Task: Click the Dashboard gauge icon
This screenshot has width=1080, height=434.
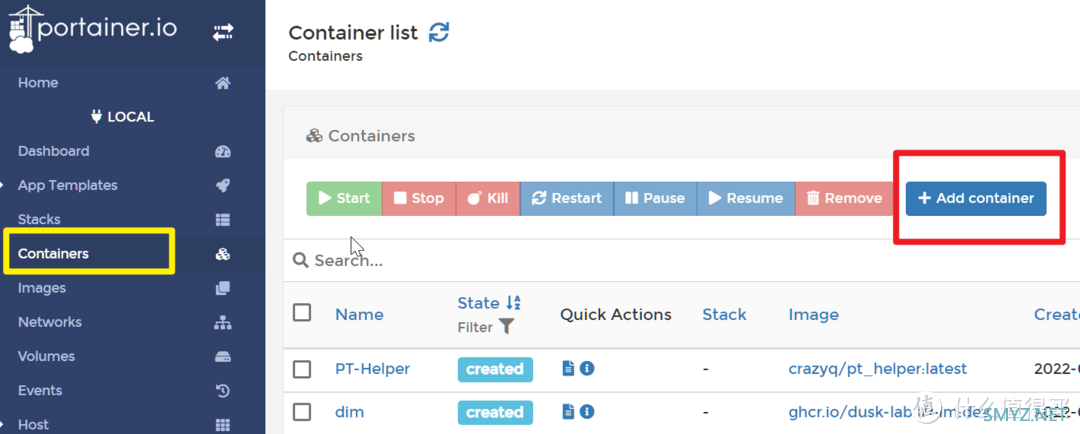Action: click(223, 152)
